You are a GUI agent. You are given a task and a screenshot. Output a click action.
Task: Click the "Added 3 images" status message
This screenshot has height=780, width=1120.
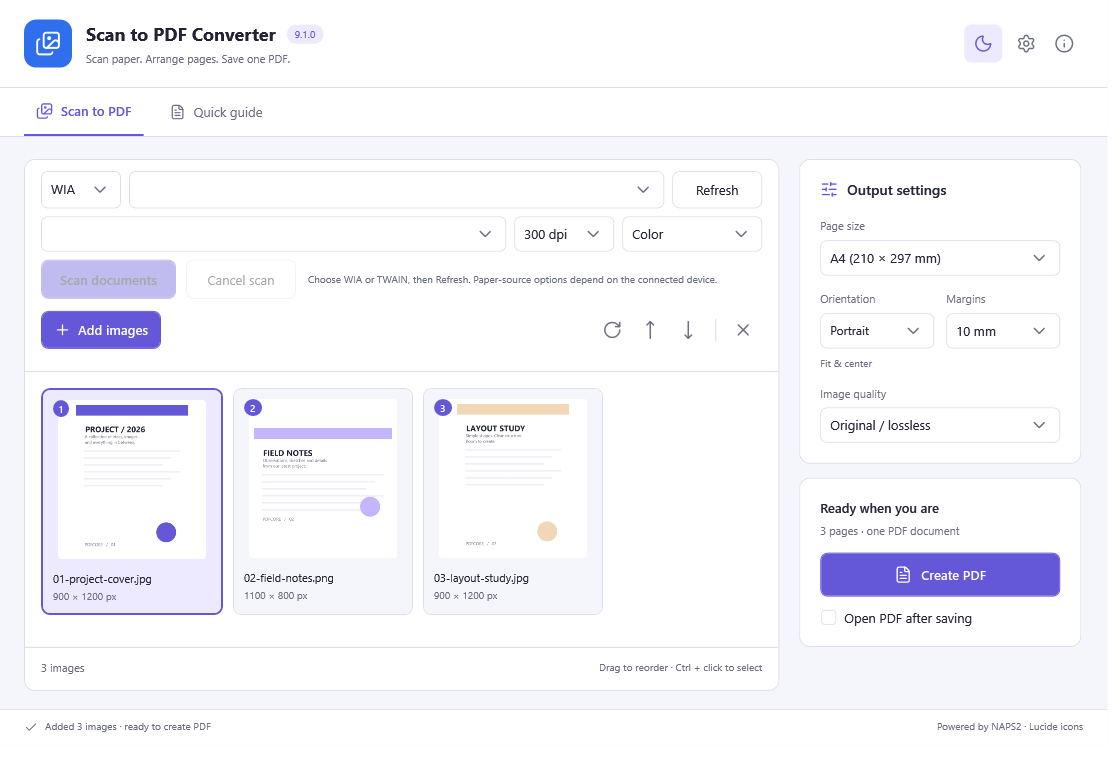pos(128,727)
